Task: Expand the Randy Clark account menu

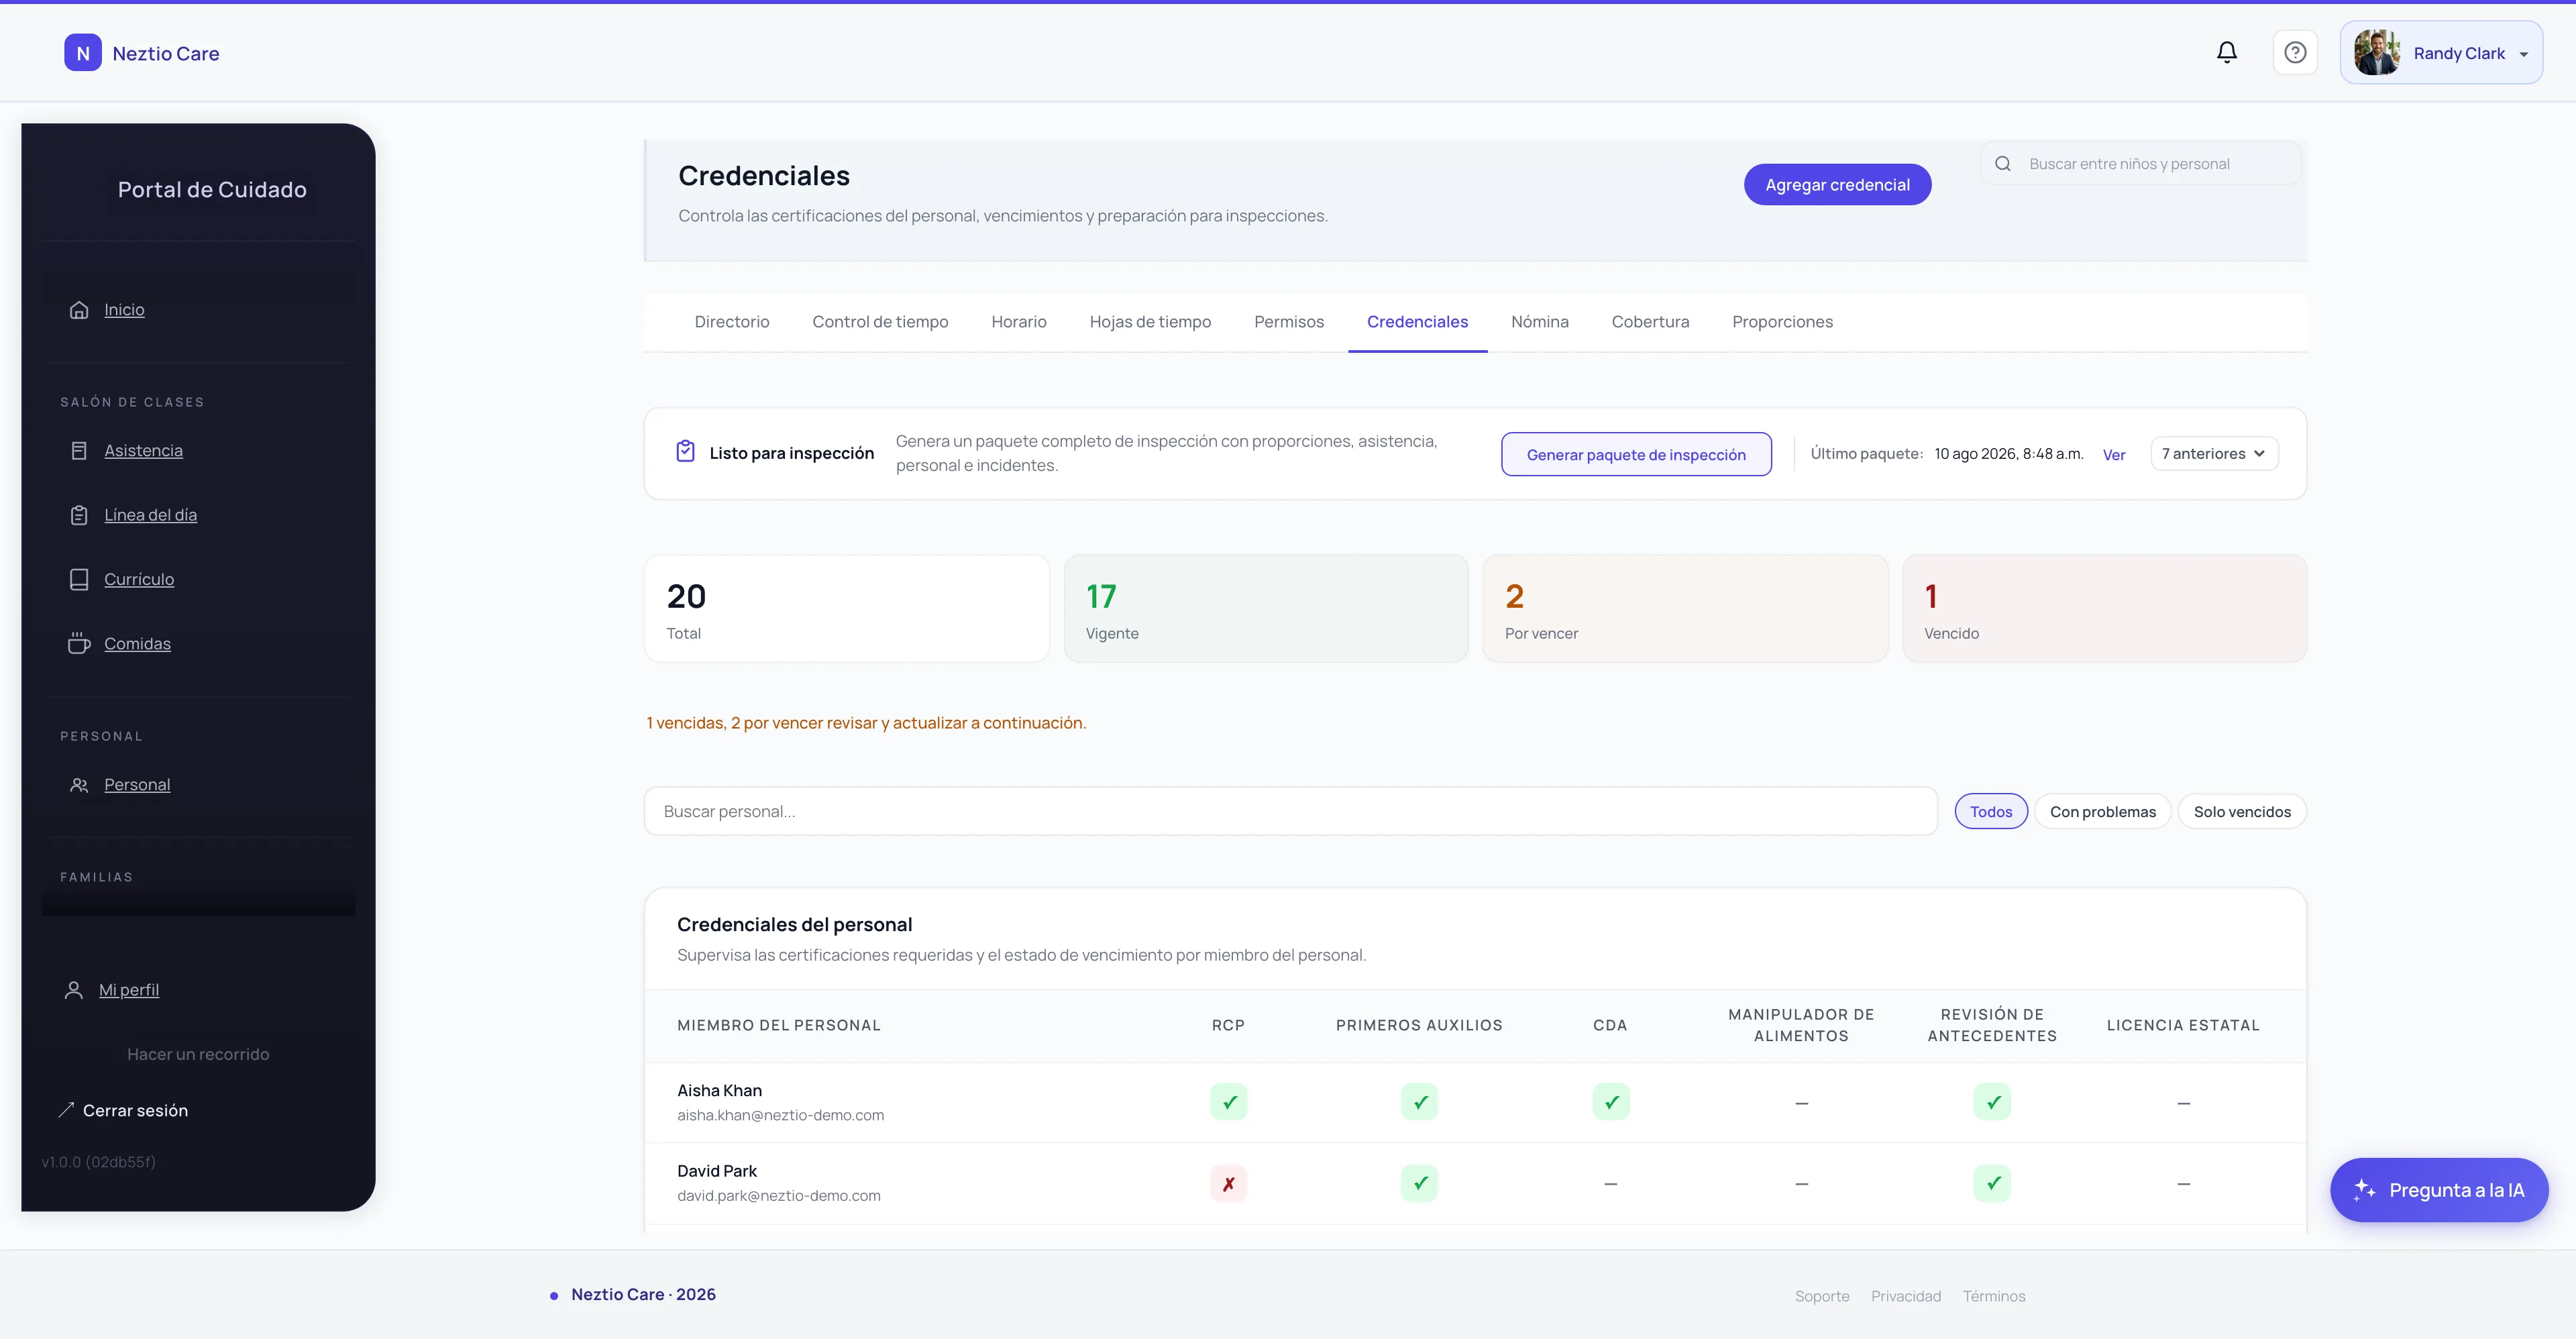Action: tap(2440, 52)
